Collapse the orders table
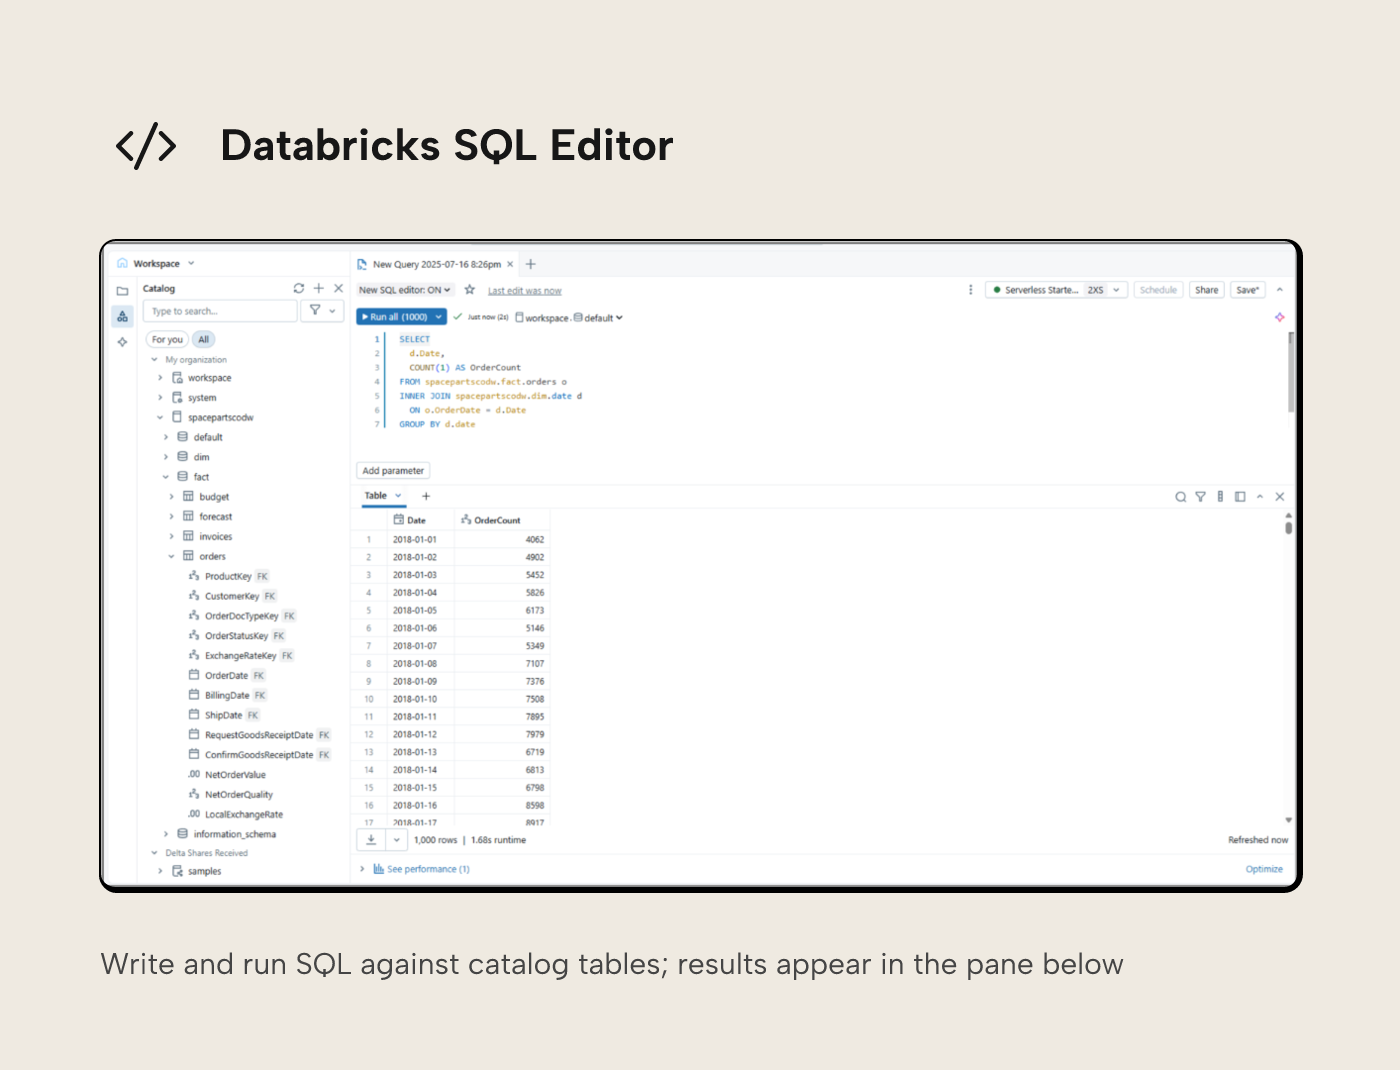Viewport: 1400px width, 1070px height. click(x=172, y=557)
